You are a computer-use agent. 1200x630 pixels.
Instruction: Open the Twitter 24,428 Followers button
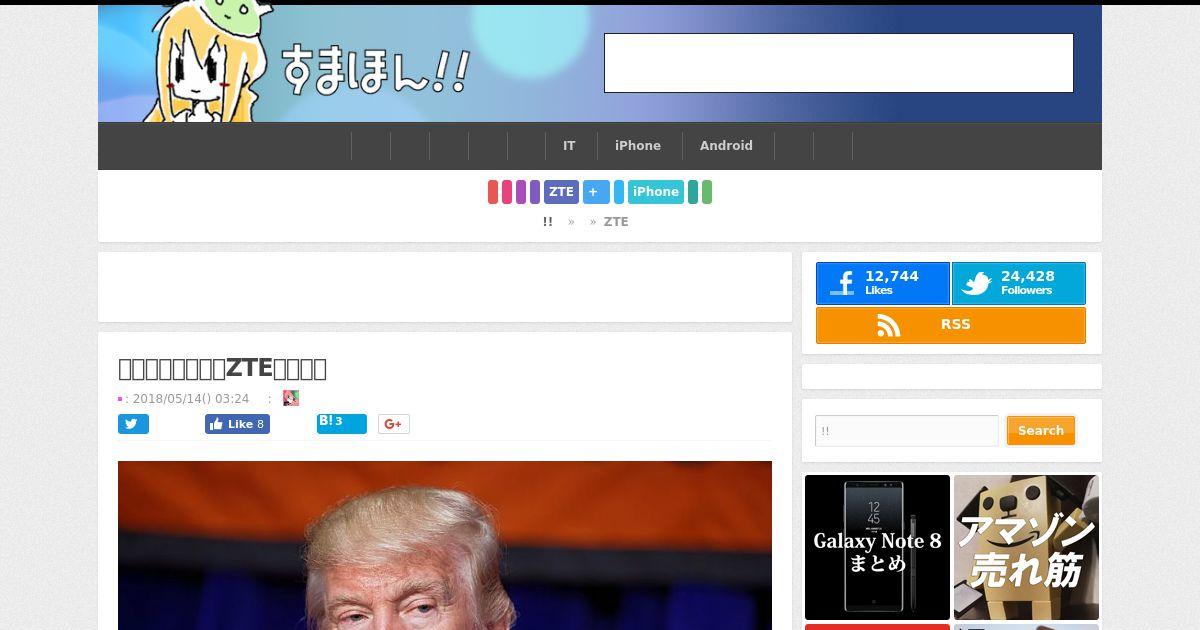tap(1018, 284)
